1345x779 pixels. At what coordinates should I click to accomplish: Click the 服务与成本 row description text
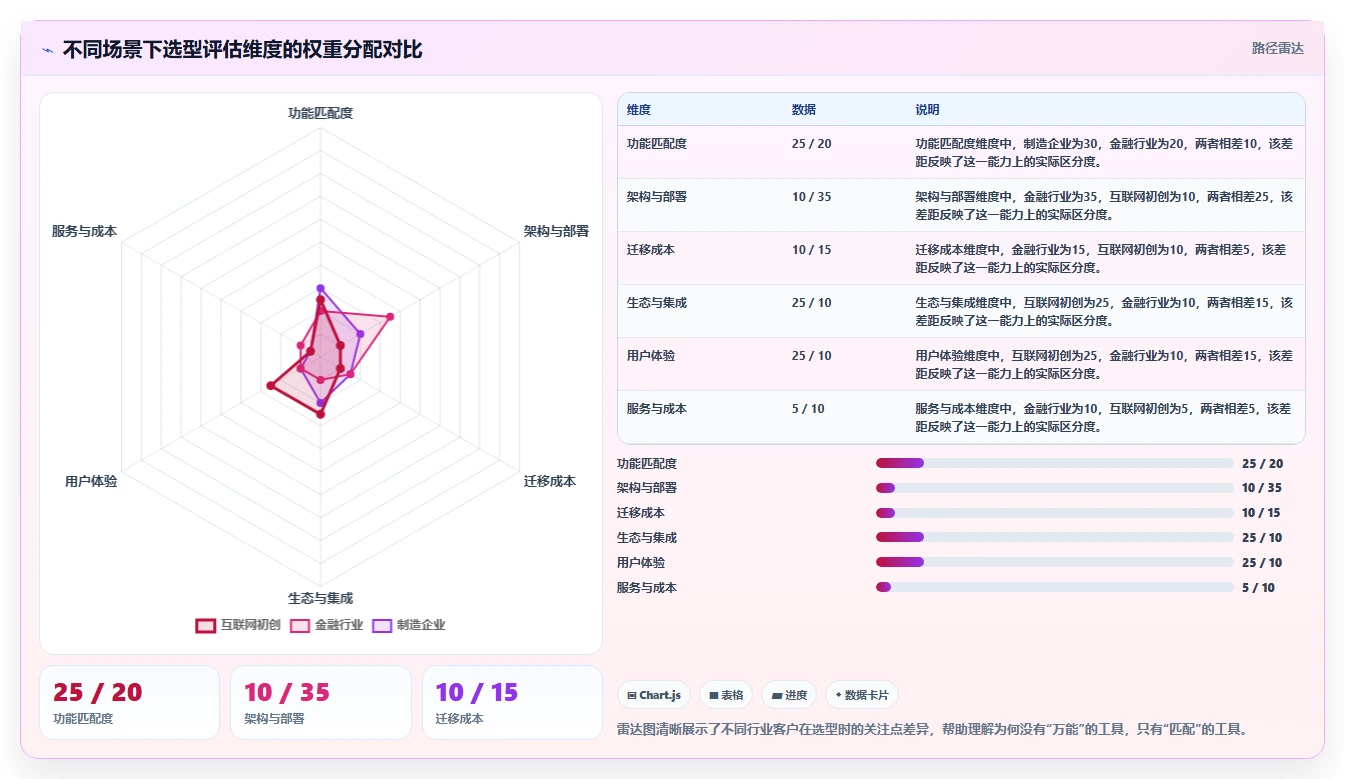pos(1104,417)
